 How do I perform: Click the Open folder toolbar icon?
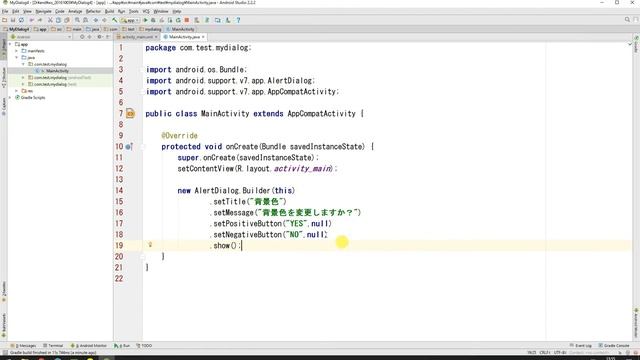[x=4, y=20]
